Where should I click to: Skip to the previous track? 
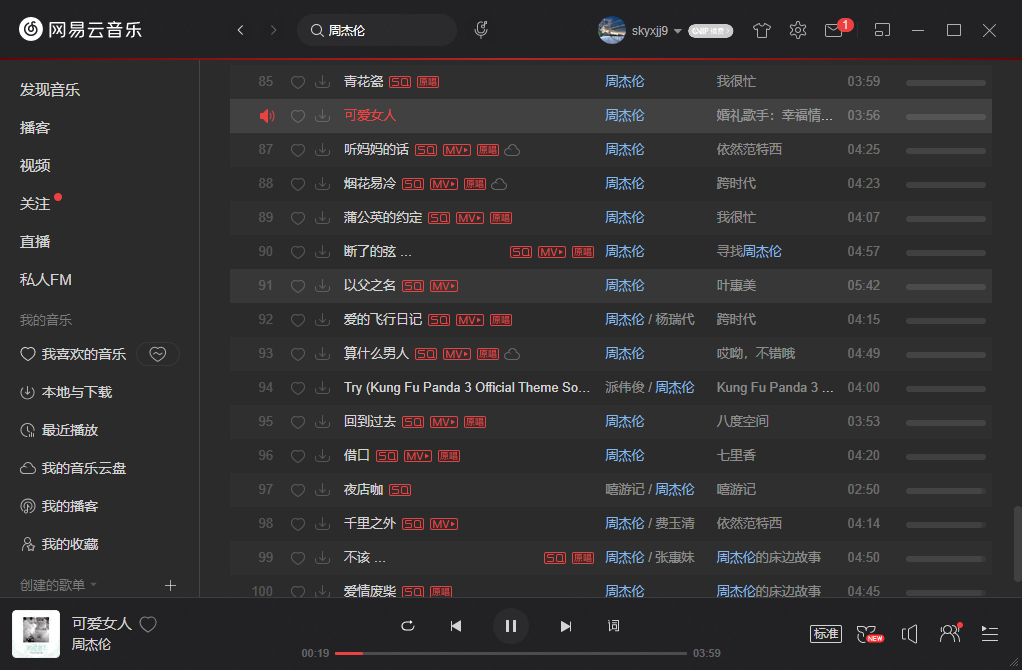pyautogui.click(x=456, y=626)
